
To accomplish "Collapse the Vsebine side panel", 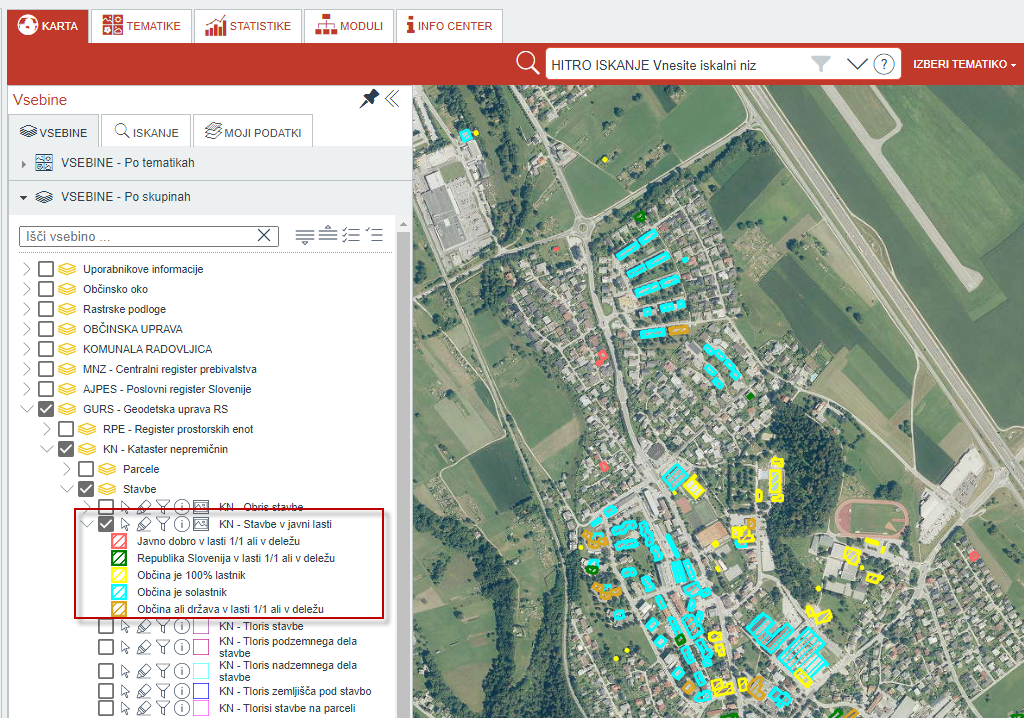I will coord(392,98).
